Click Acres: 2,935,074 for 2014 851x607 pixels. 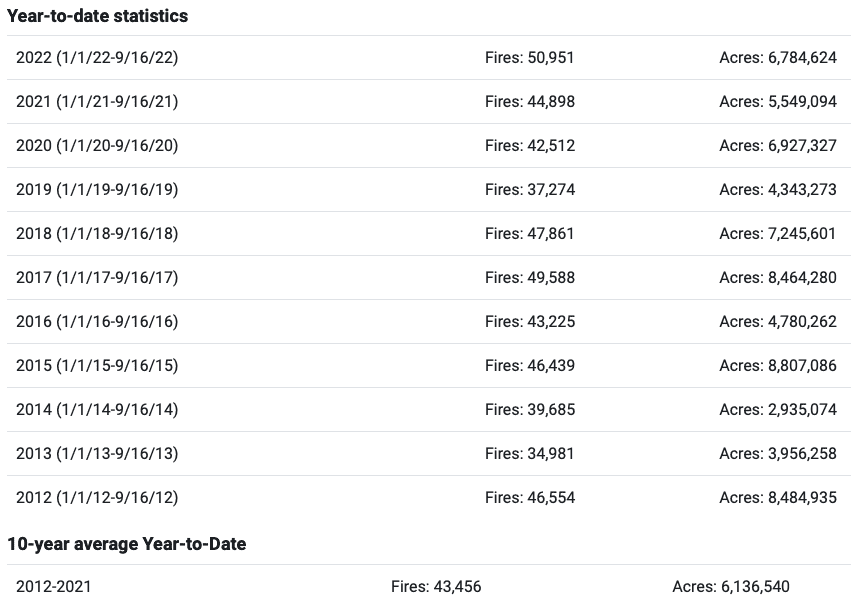pyautogui.click(x=778, y=409)
